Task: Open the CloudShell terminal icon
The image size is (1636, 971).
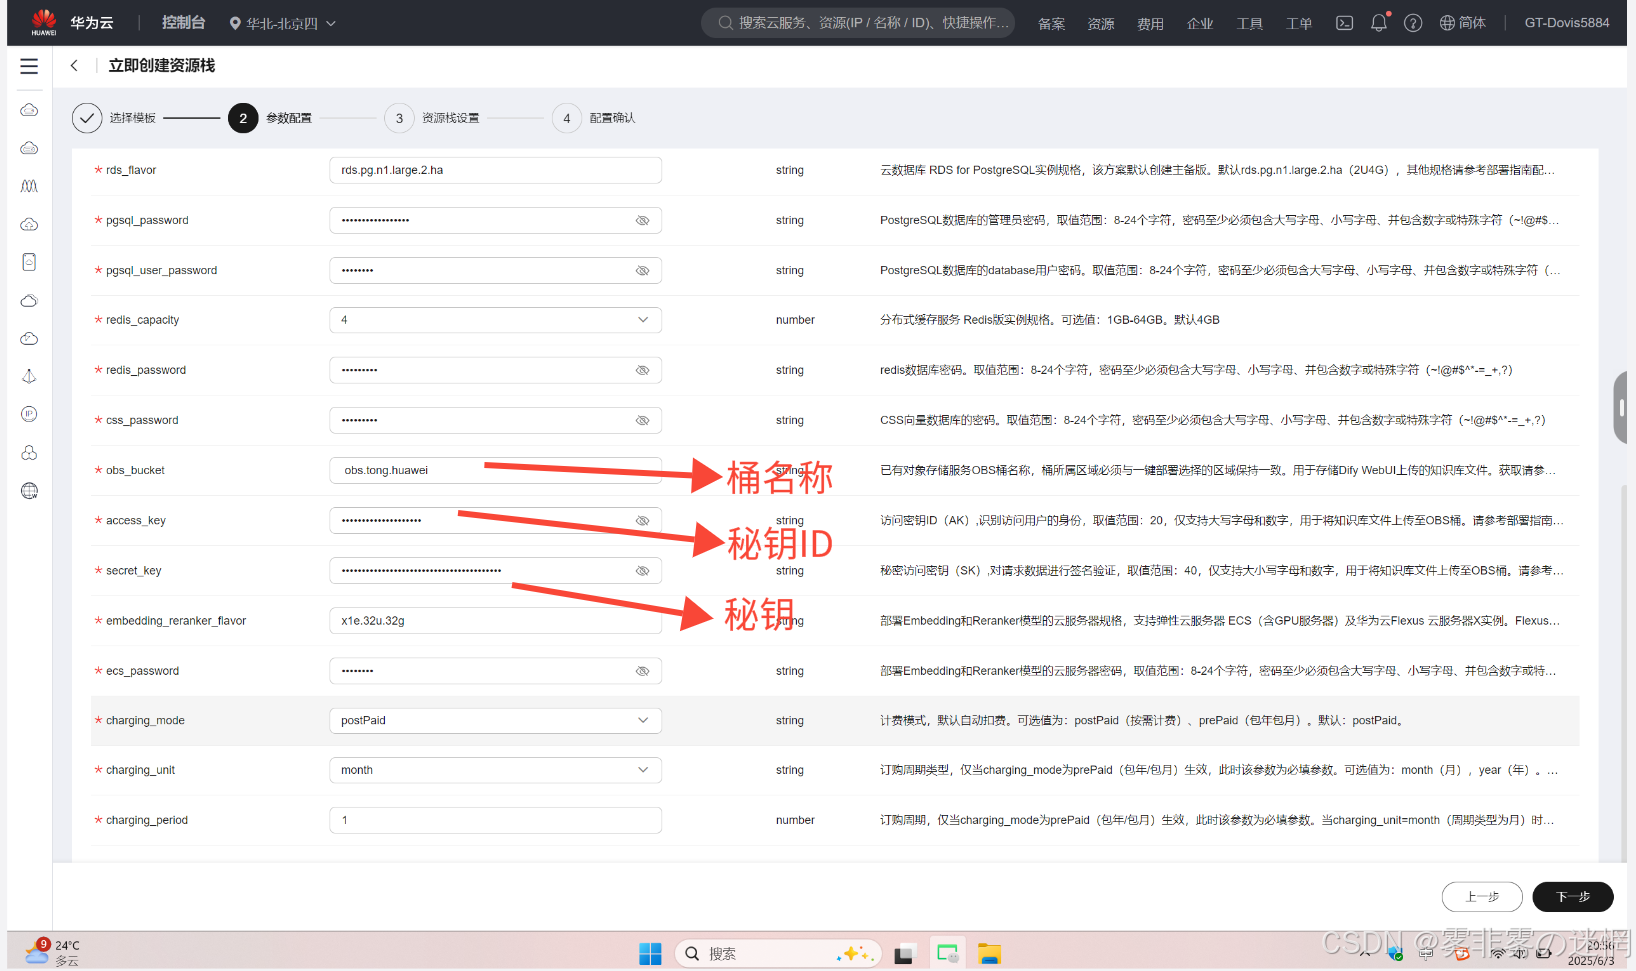Action: [1345, 23]
